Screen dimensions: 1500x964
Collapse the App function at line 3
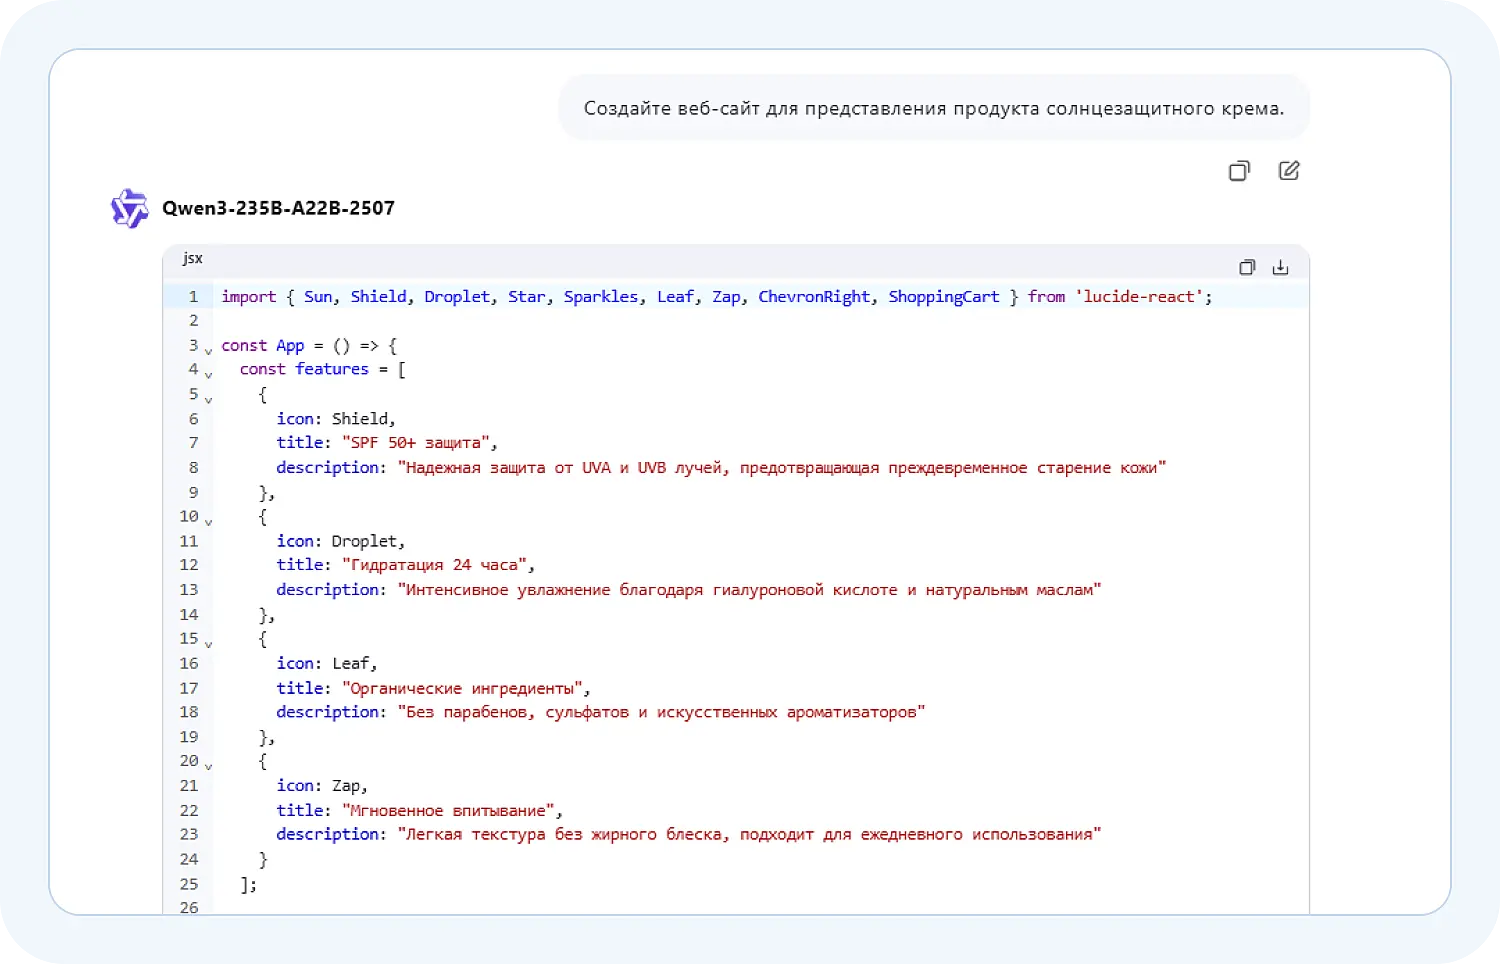[x=209, y=351]
